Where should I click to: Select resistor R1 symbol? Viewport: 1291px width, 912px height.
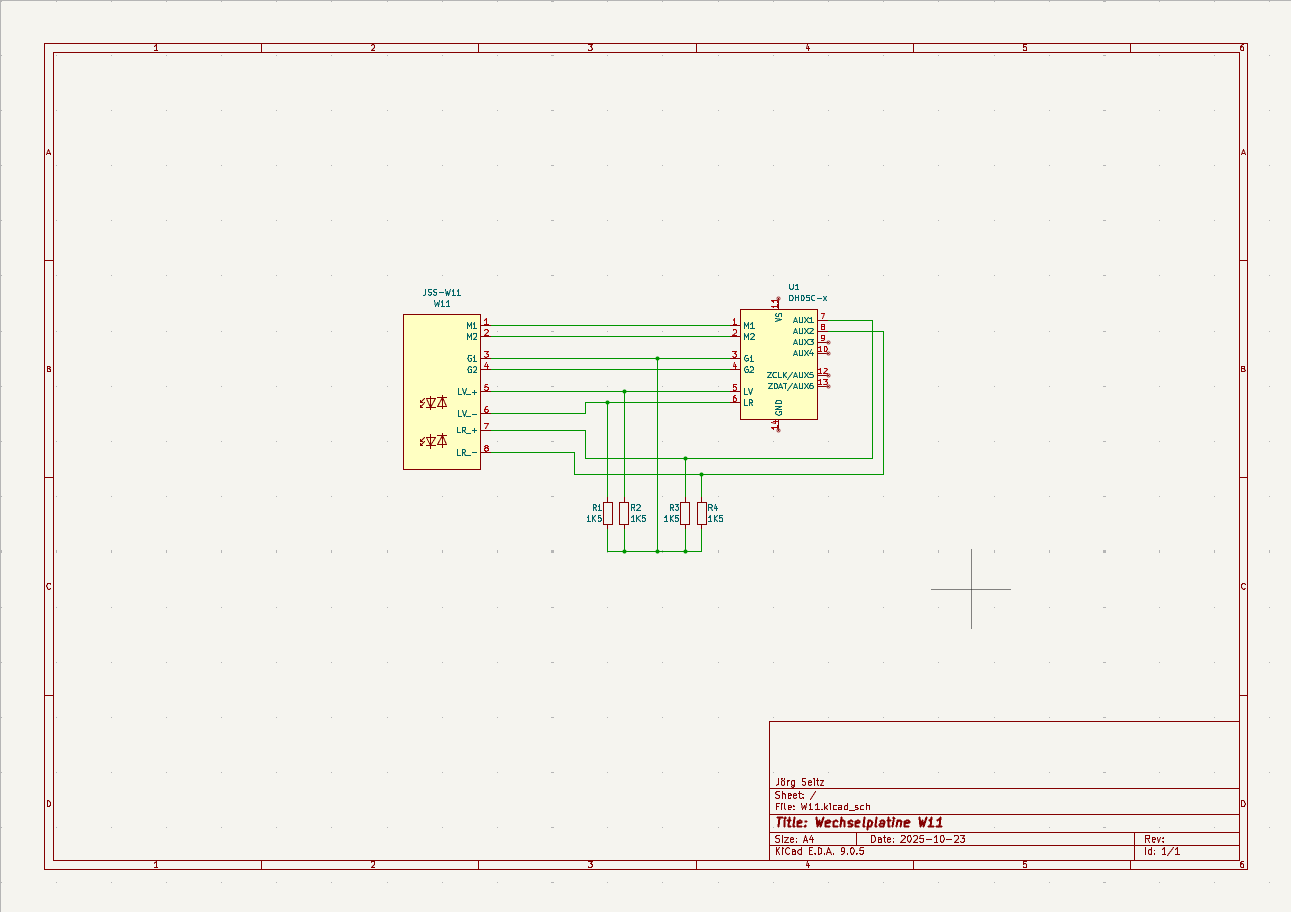pyautogui.click(x=607, y=513)
